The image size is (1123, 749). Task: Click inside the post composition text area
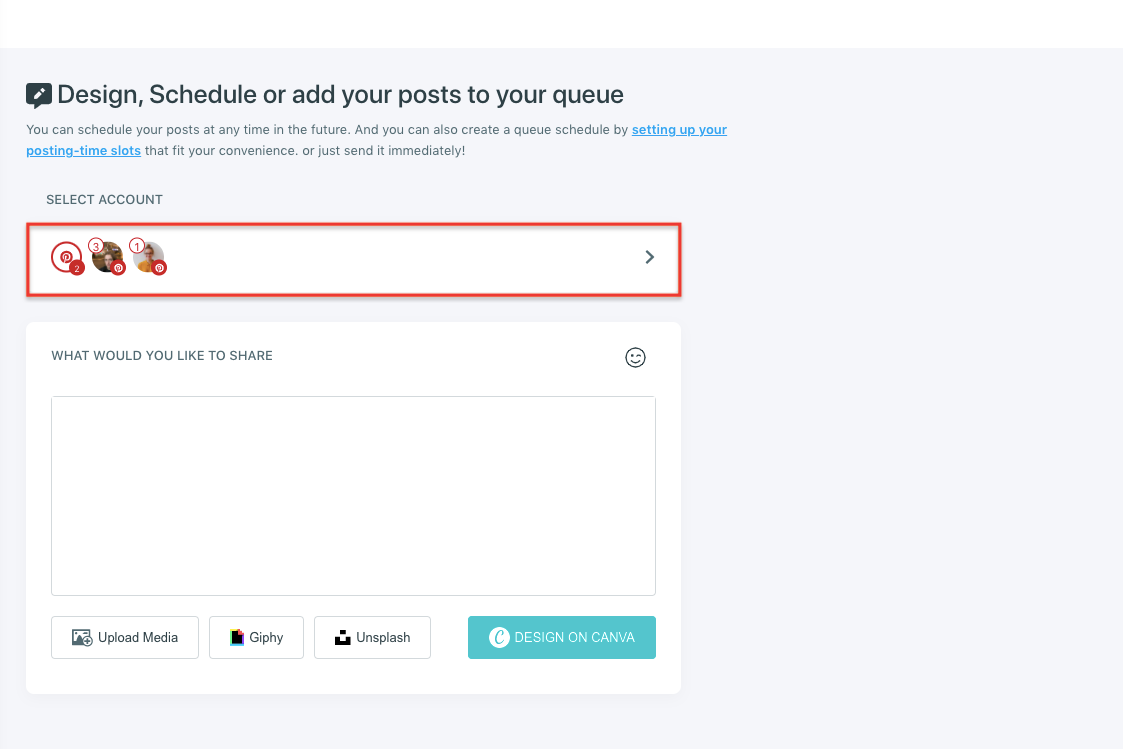click(x=353, y=495)
